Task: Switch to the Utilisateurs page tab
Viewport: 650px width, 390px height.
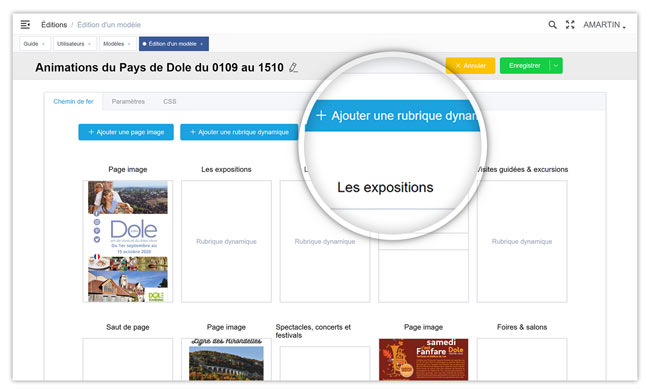Action: (75, 44)
